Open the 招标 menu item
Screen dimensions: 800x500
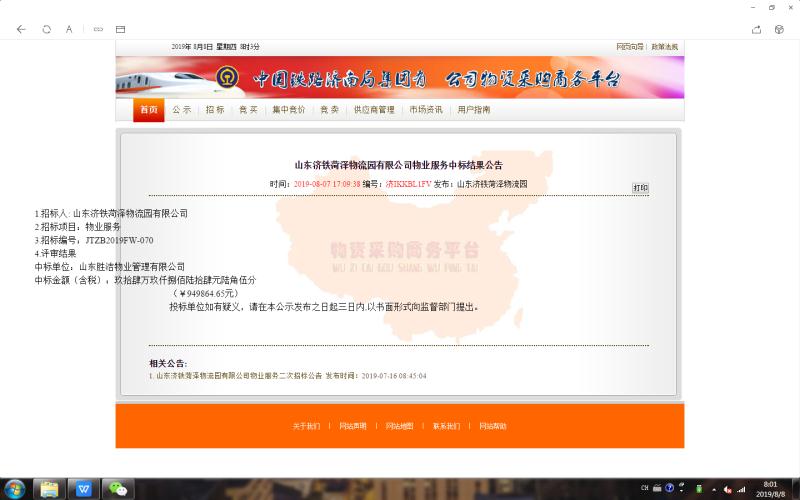click(215, 110)
